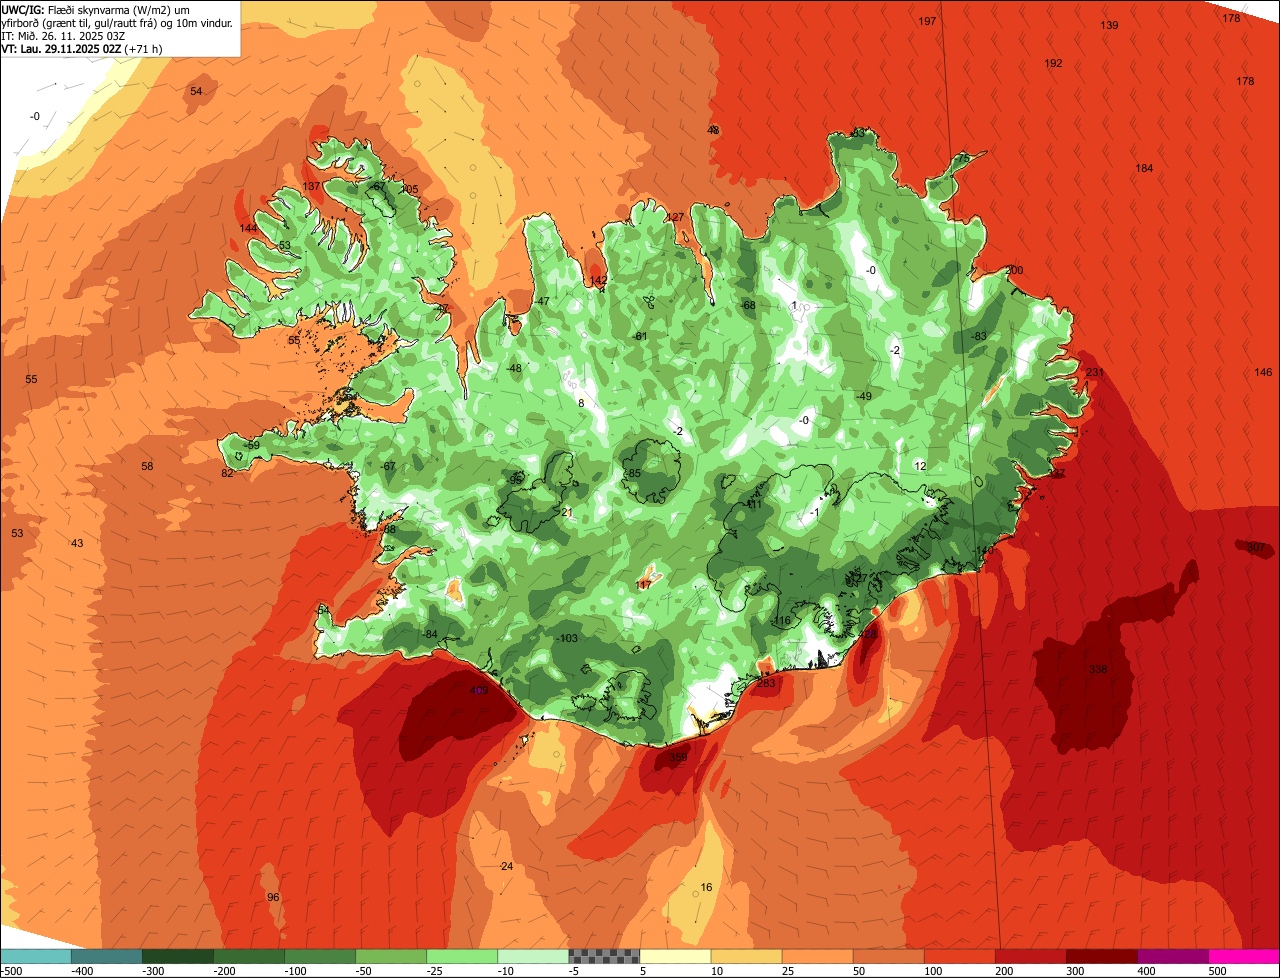Click the flux value '43' in the western sea

[x=77, y=544]
